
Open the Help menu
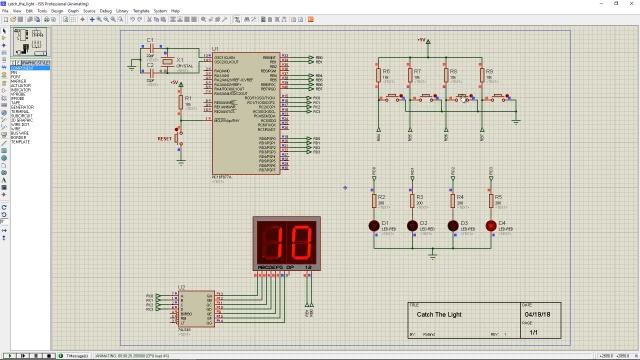(x=175, y=11)
